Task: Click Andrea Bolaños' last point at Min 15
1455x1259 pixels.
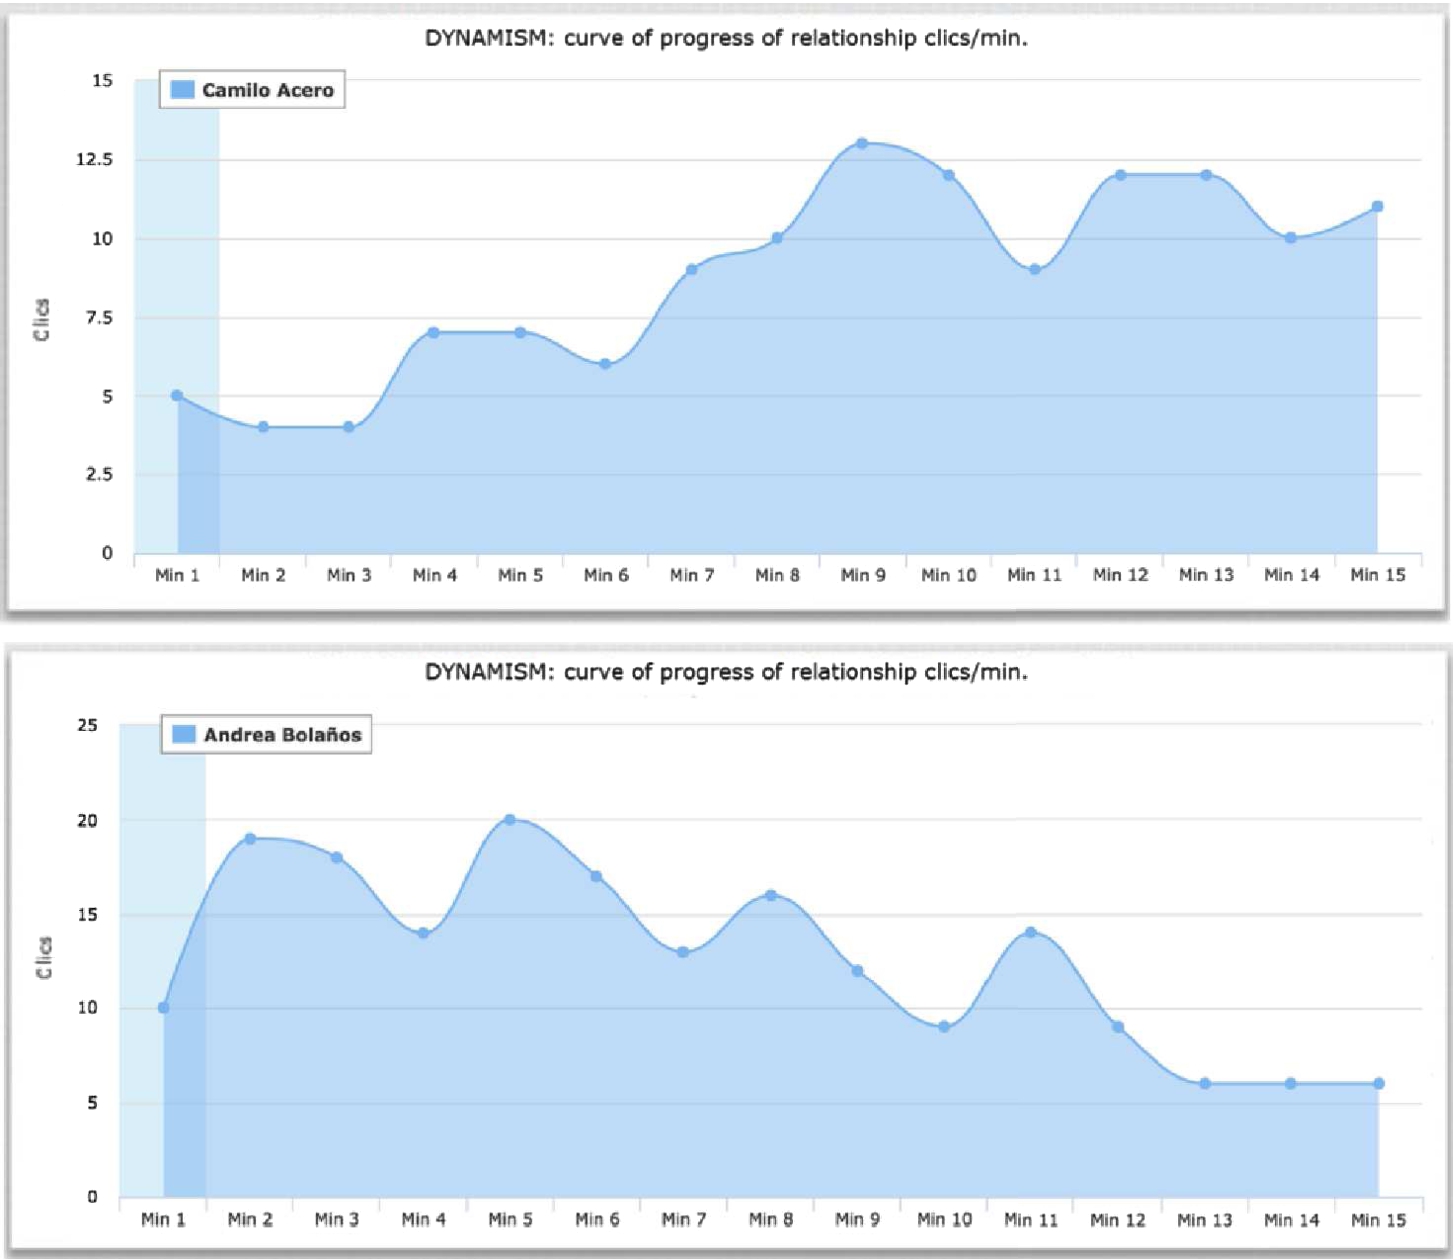Action: pos(1378,1083)
